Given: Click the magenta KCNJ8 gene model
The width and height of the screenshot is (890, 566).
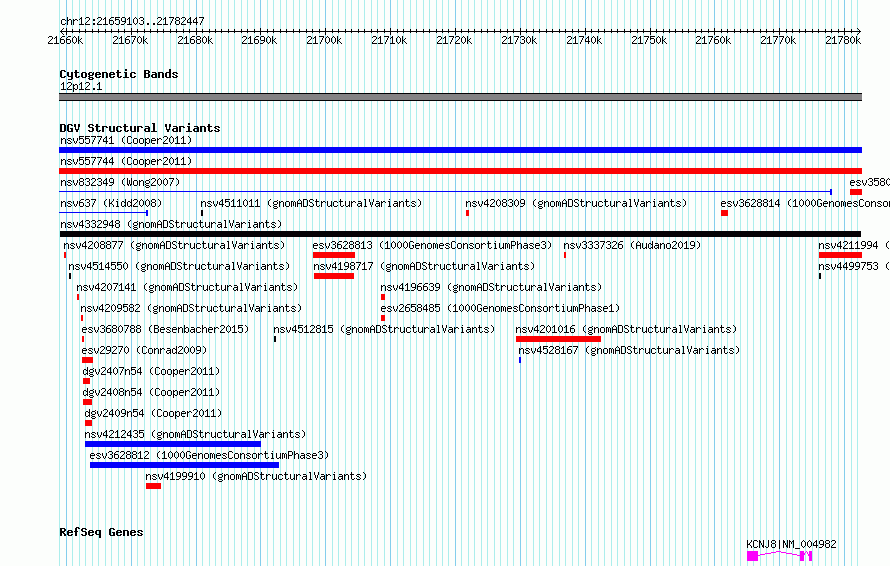Looking at the screenshot, I should 779,556.
